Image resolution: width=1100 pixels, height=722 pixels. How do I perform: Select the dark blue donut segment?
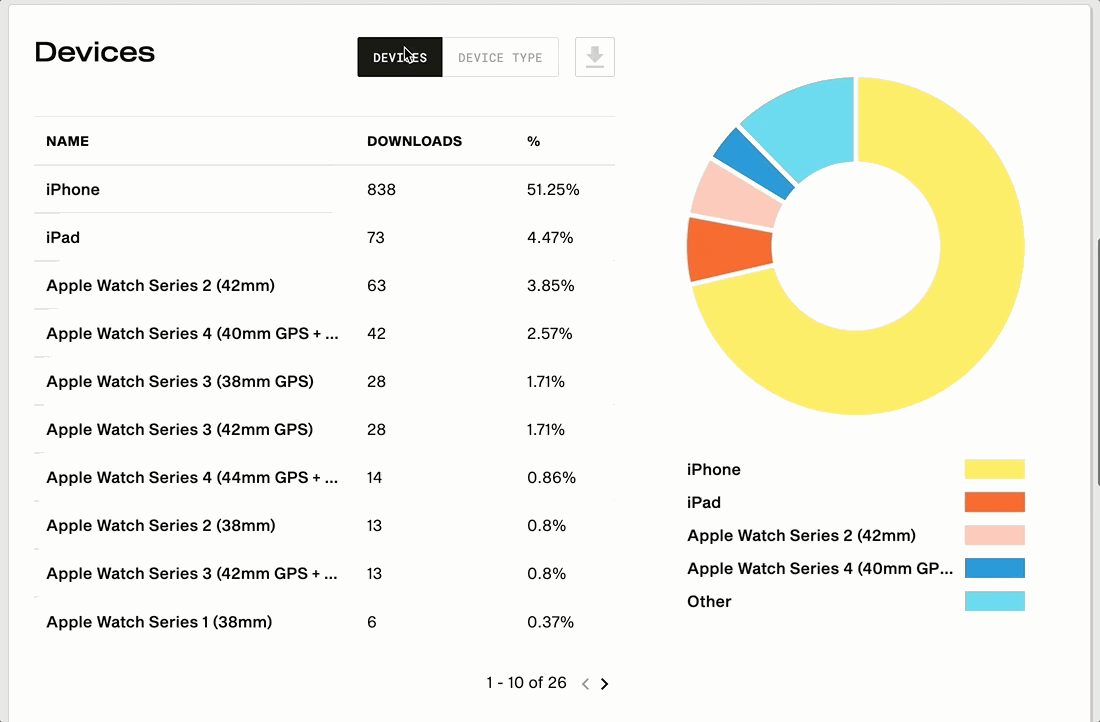click(x=754, y=163)
